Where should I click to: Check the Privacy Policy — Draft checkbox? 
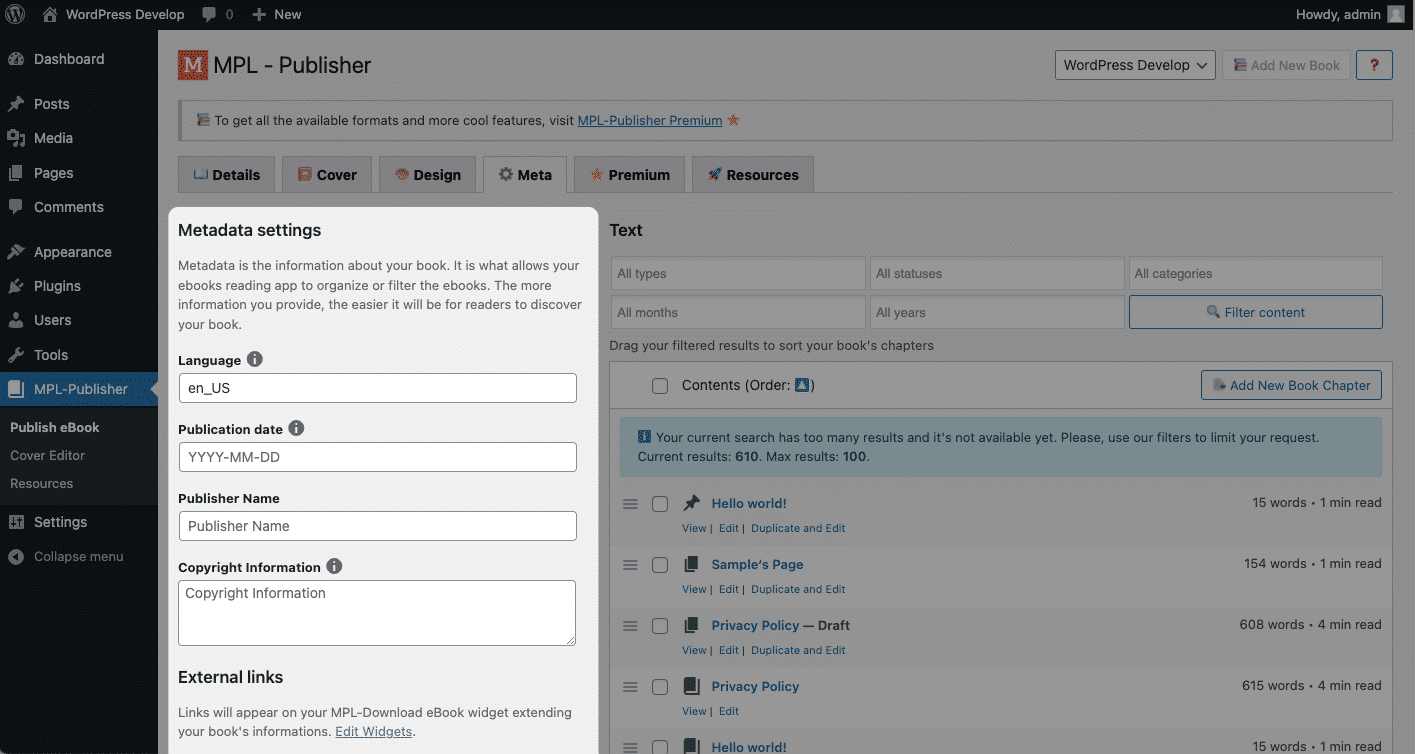(x=660, y=626)
